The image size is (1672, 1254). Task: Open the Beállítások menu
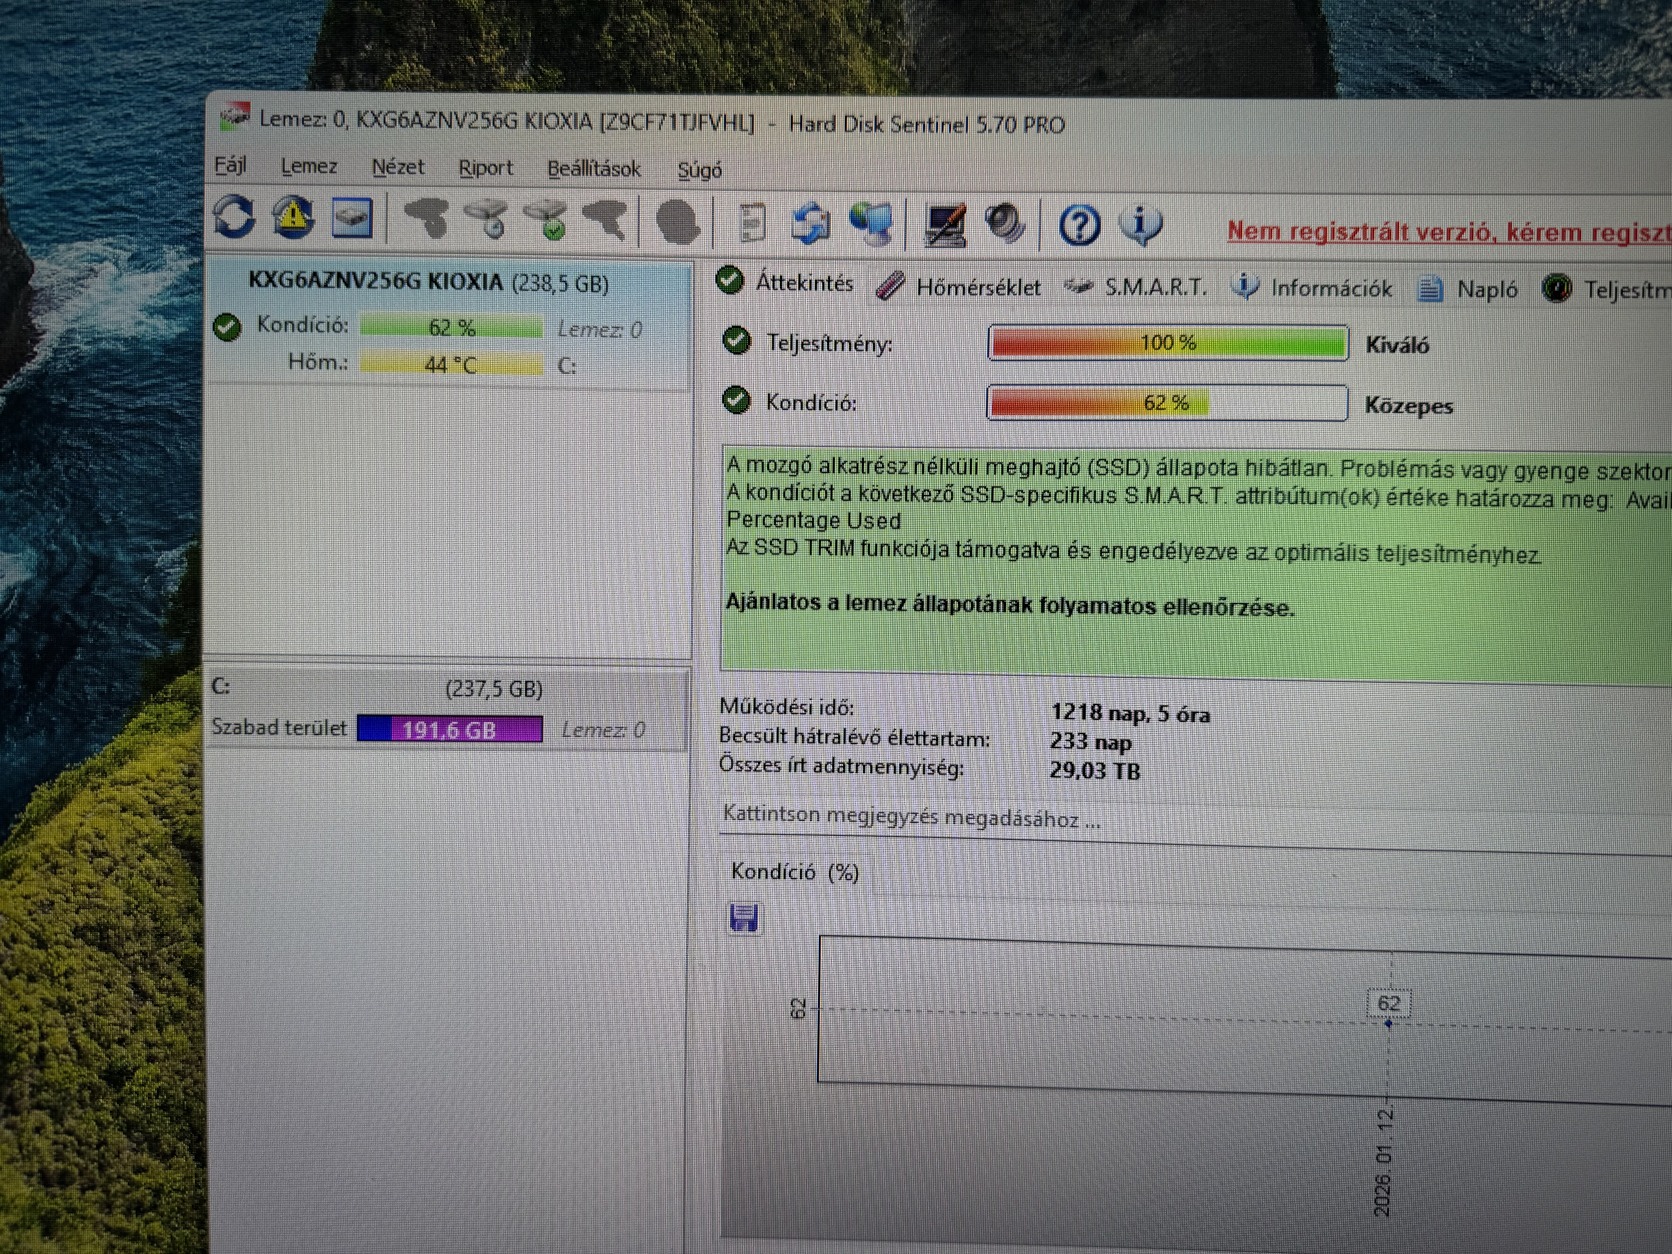pyautogui.click(x=594, y=169)
